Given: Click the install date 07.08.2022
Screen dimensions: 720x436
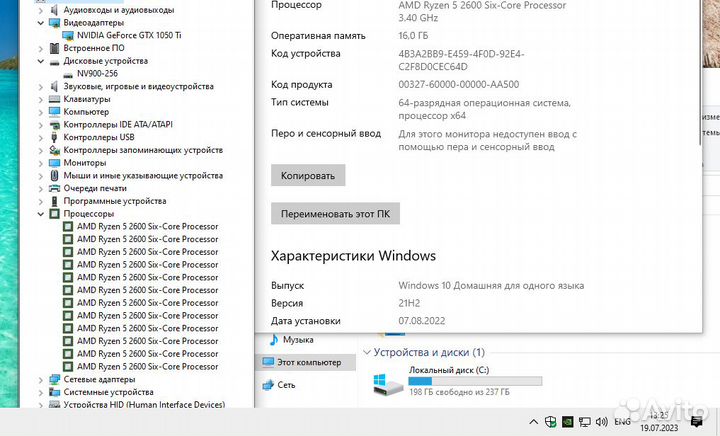Looking at the screenshot, I should 422,321.
